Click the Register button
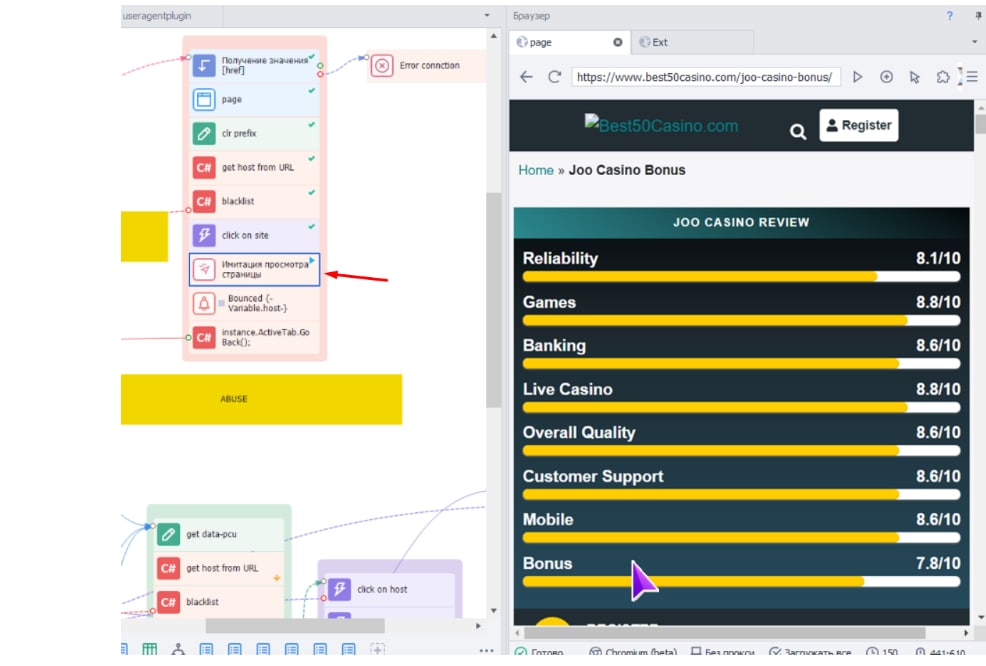This screenshot has width=986, height=666. (858, 125)
